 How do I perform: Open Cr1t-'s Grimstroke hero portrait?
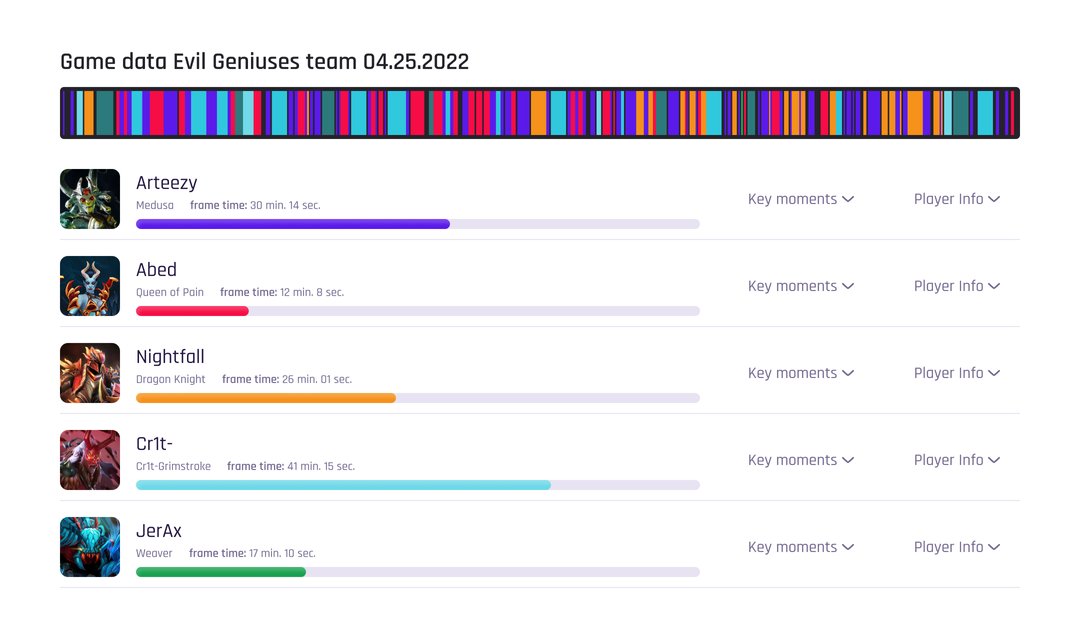(x=90, y=460)
